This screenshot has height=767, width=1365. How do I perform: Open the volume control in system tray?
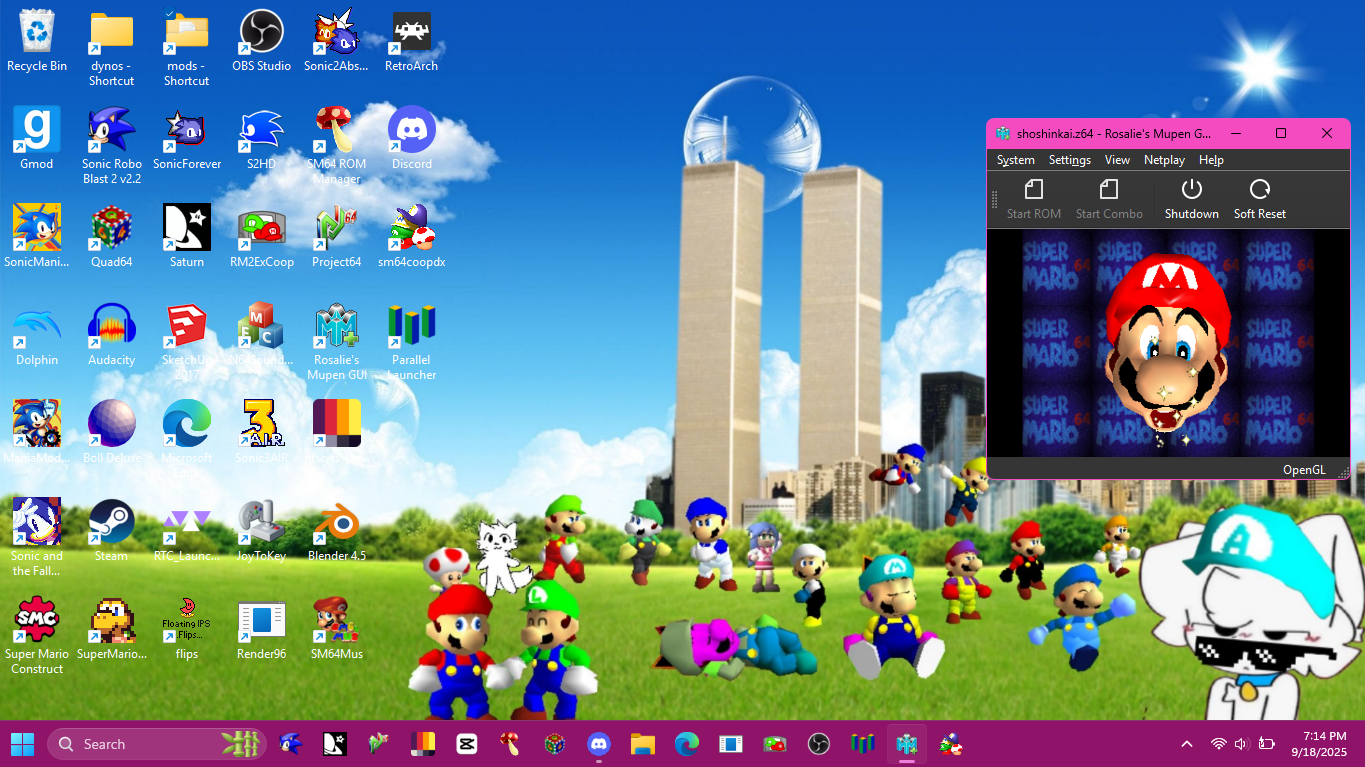[x=1241, y=744]
